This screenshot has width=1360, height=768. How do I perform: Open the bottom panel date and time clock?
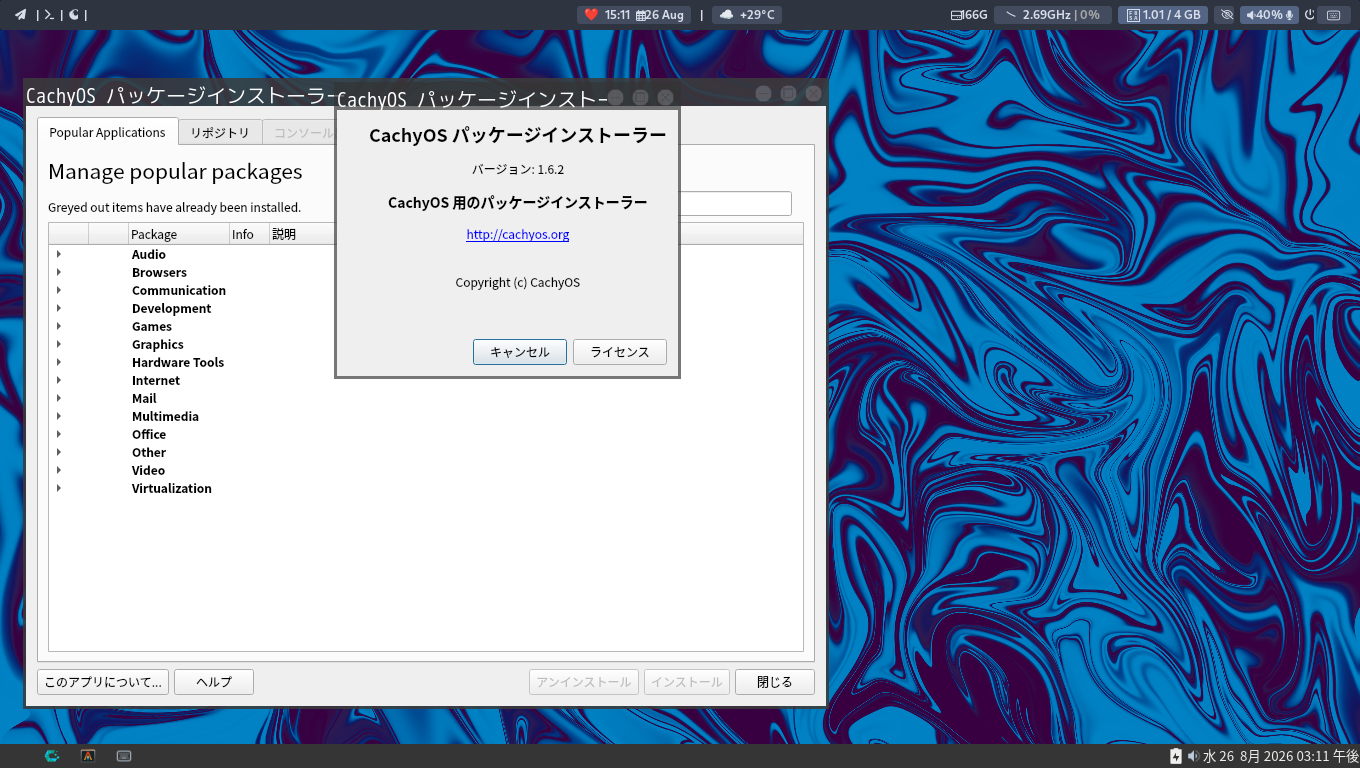(1281, 756)
